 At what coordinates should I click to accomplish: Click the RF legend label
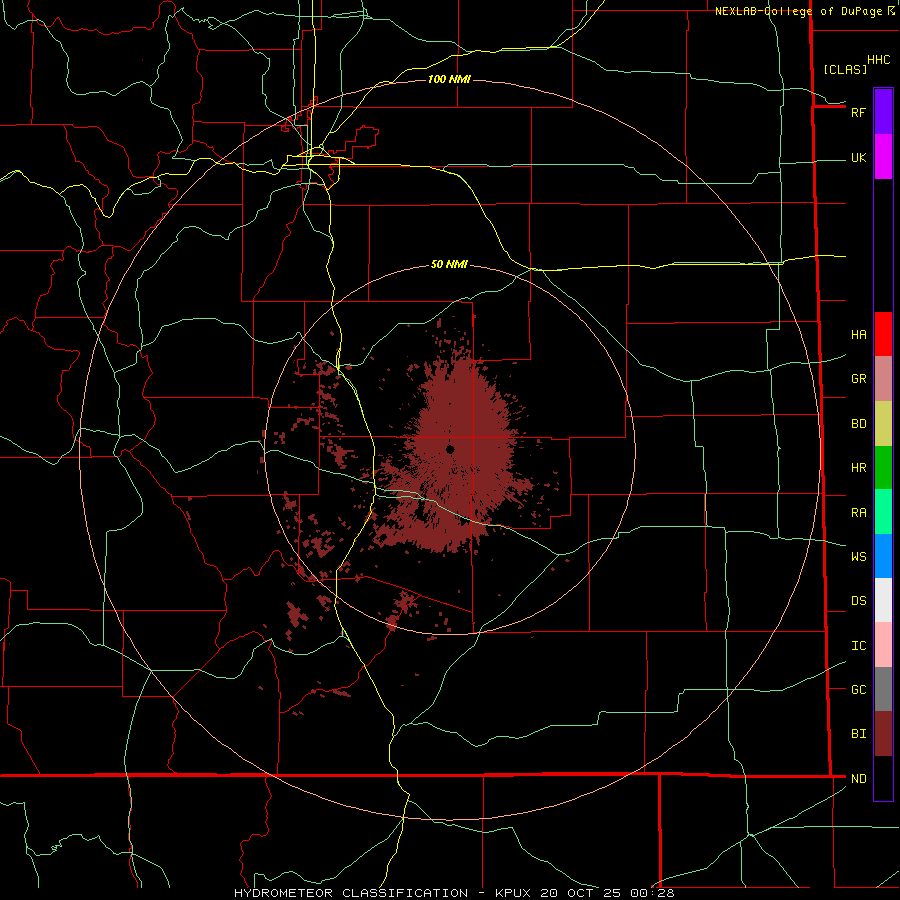(x=858, y=112)
